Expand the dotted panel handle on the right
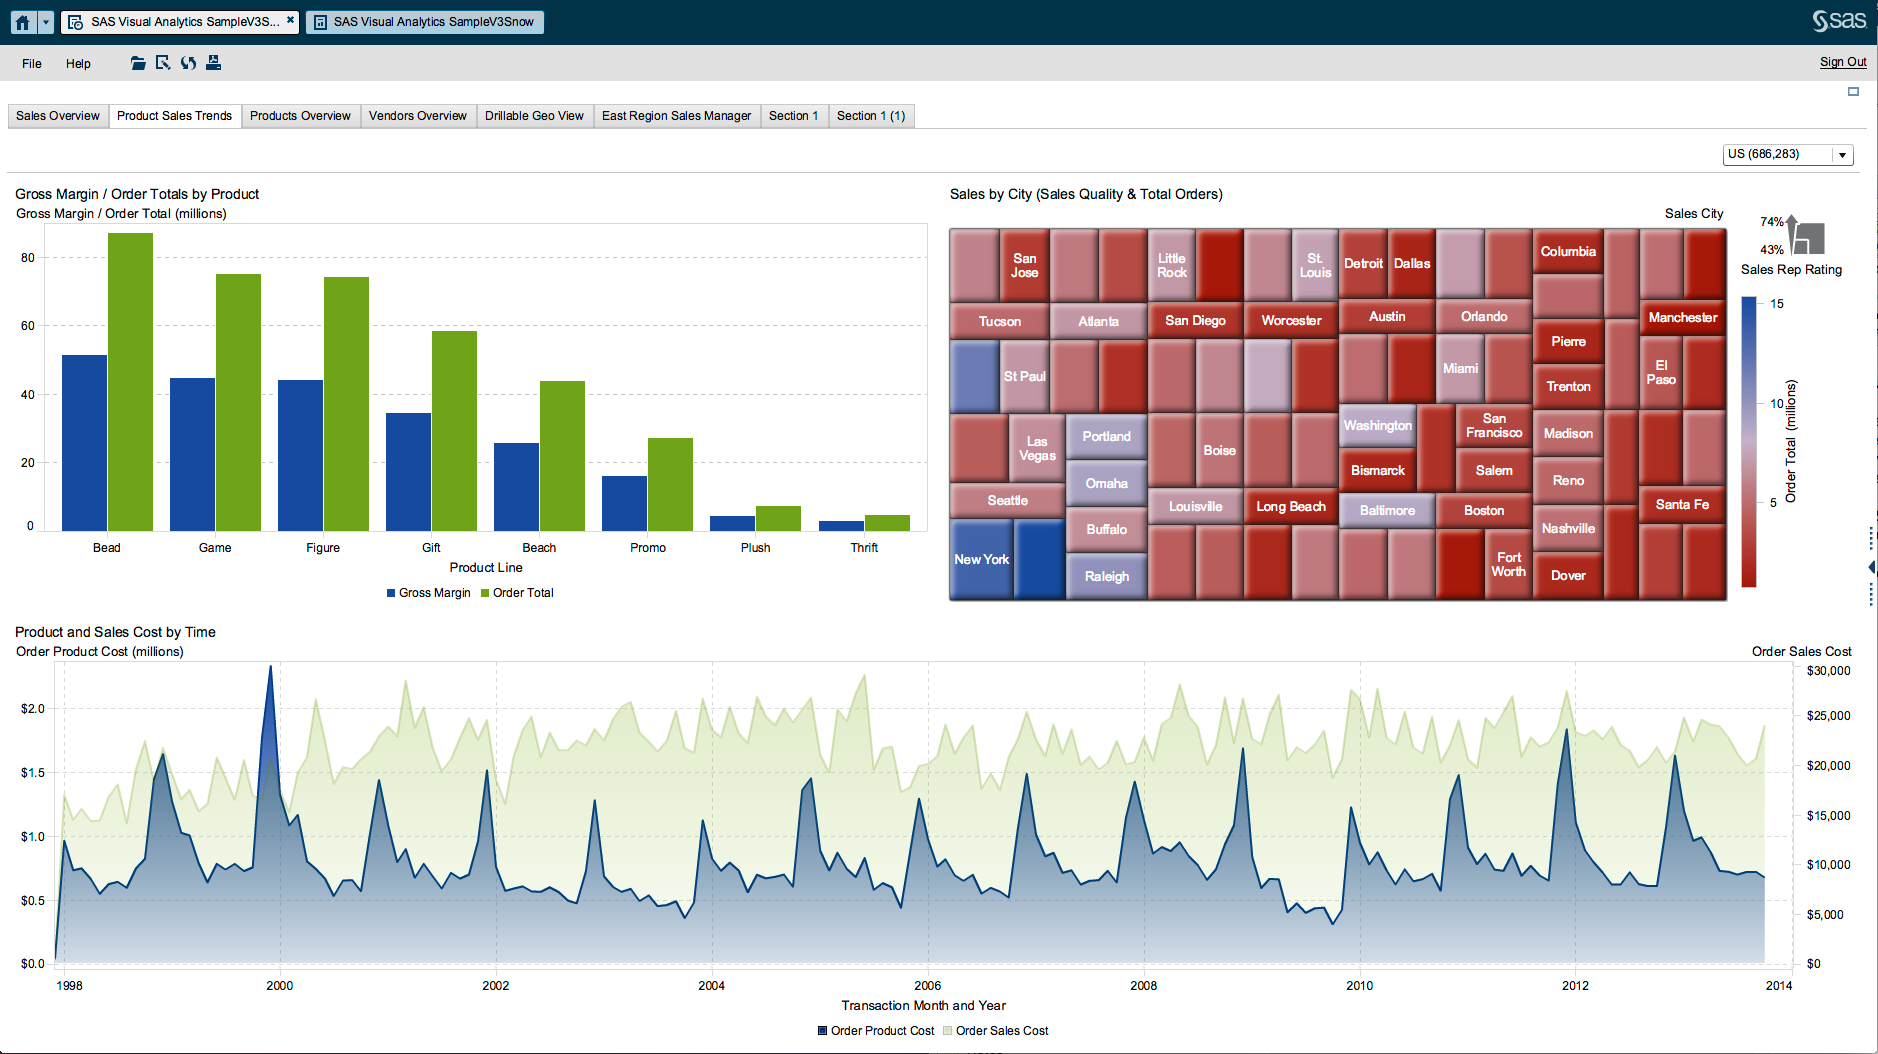This screenshot has height=1054, width=1878. click(1871, 540)
